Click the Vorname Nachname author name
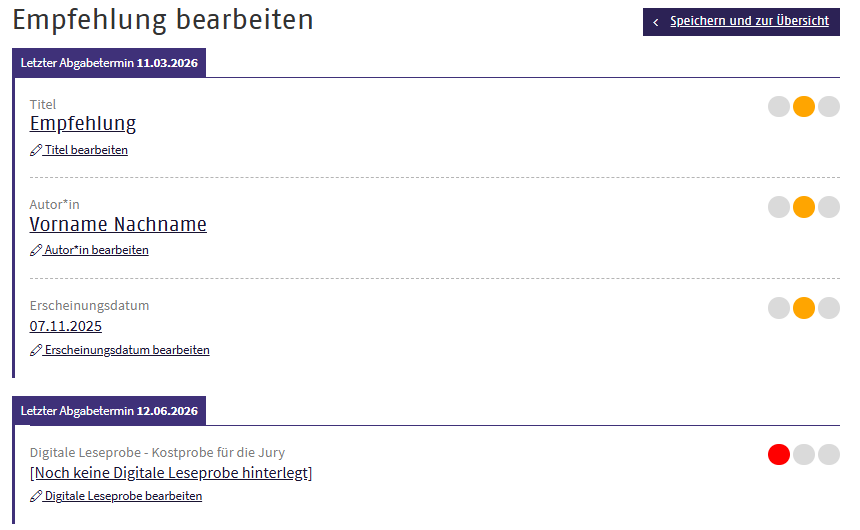860x530 pixels. [118, 224]
